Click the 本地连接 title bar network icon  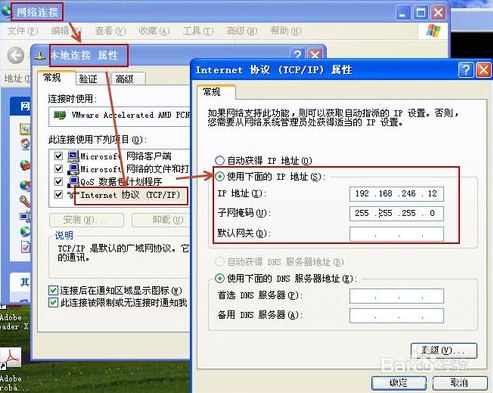click(x=41, y=56)
